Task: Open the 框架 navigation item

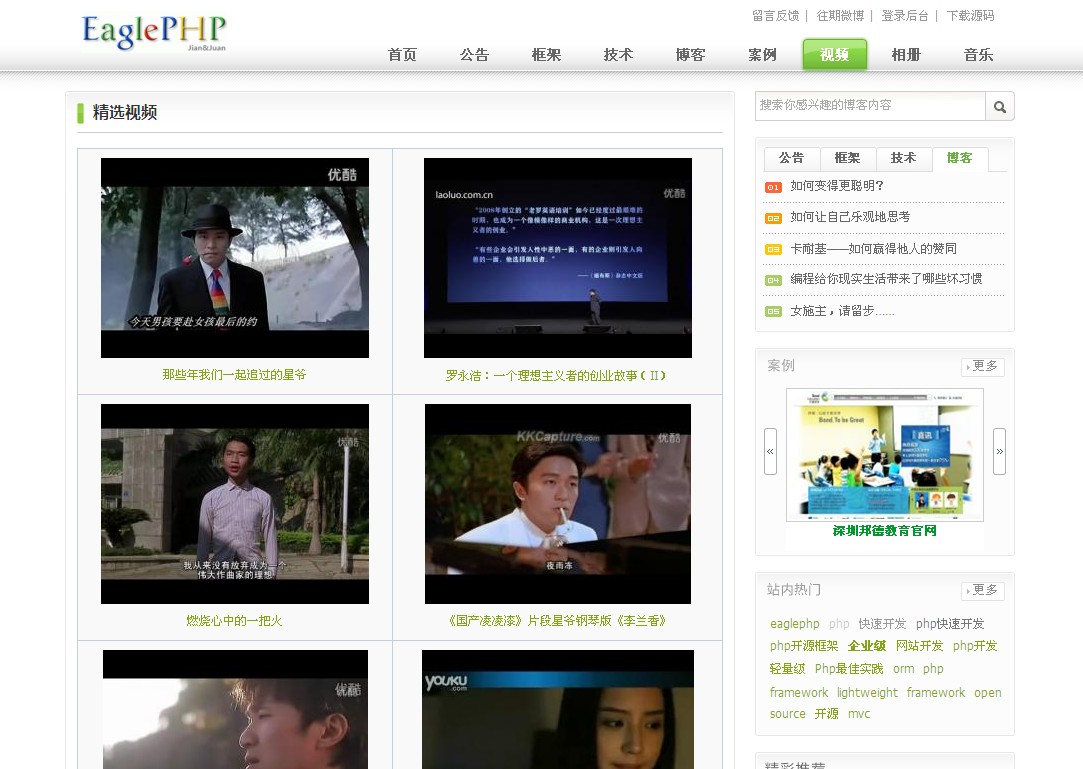Action: [546, 55]
